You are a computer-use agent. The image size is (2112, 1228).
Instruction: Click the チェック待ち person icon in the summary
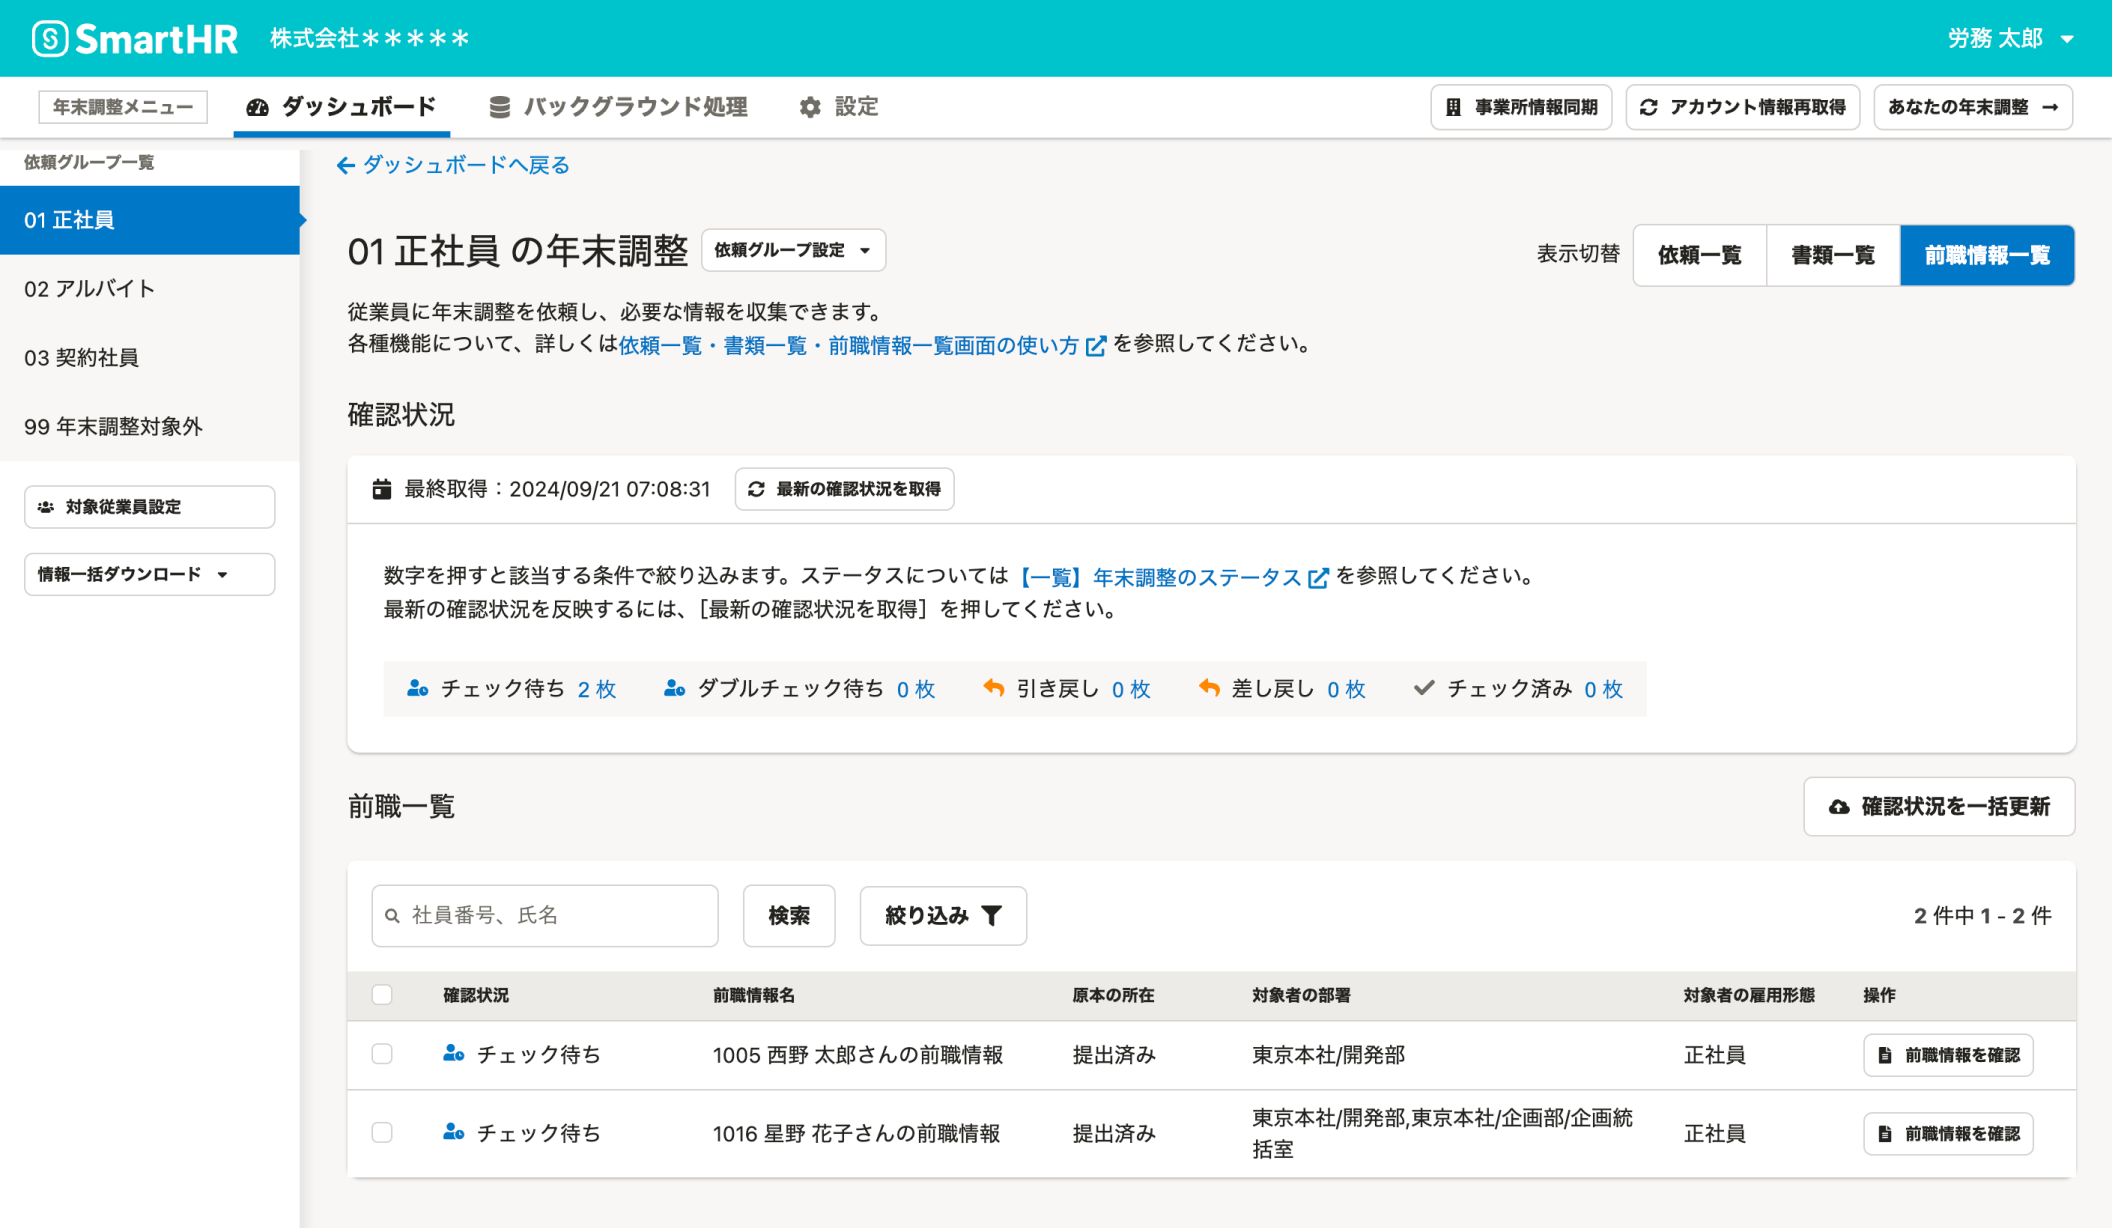(x=418, y=688)
